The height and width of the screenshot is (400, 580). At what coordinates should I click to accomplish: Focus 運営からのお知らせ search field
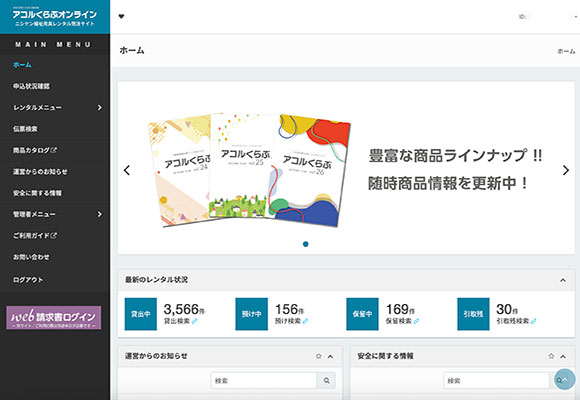click(264, 380)
